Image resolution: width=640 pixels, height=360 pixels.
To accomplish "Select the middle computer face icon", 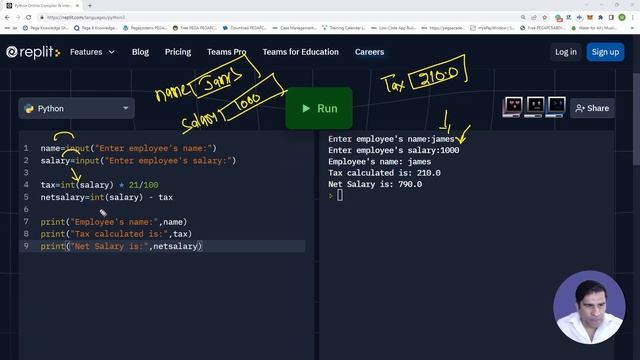I will tap(534, 107).
